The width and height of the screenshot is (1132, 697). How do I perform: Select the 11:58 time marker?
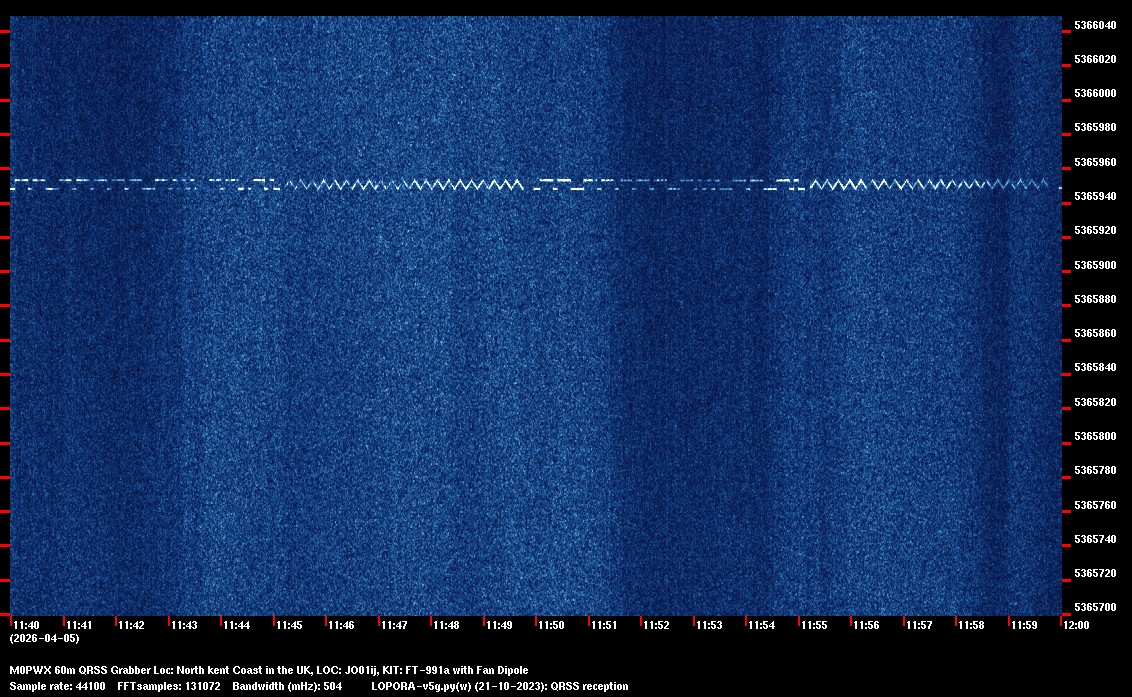pyautogui.click(x=971, y=625)
